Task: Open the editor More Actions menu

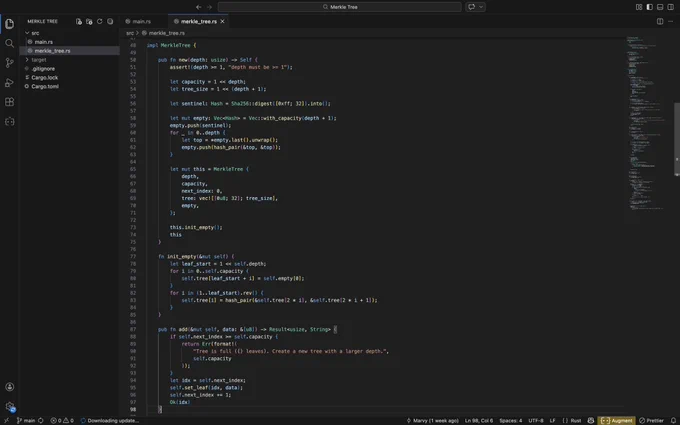Action: click(x=671, y=21)
